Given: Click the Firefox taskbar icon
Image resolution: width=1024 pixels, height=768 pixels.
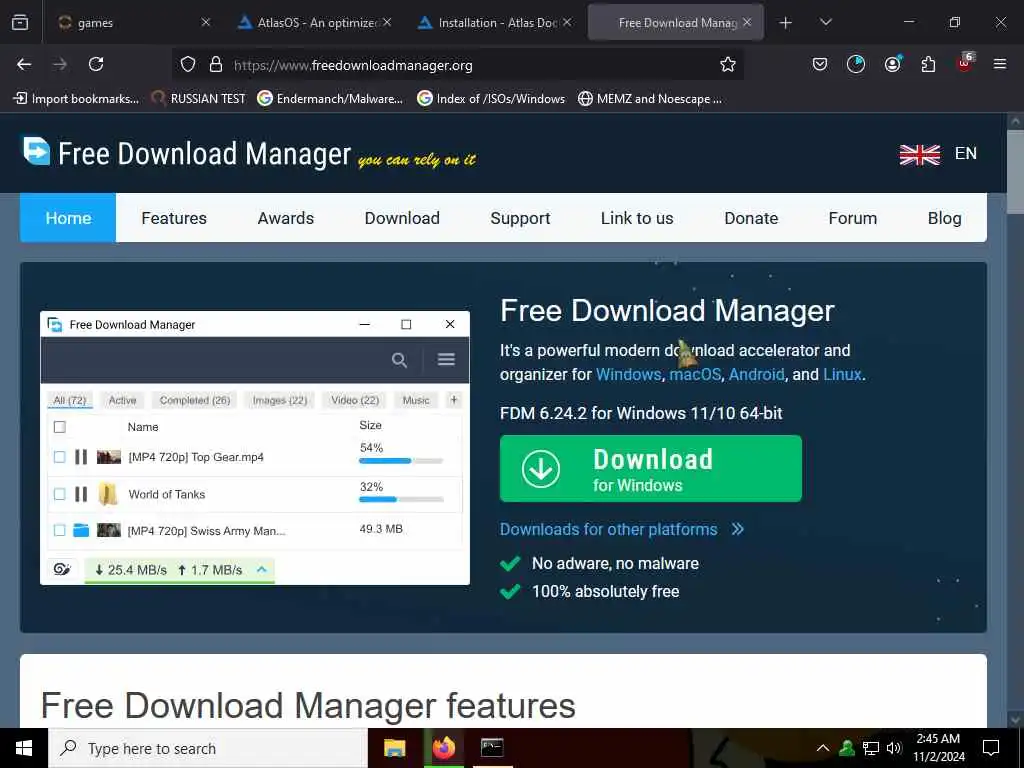Looking at the screenshot, I should click(443, 748).
